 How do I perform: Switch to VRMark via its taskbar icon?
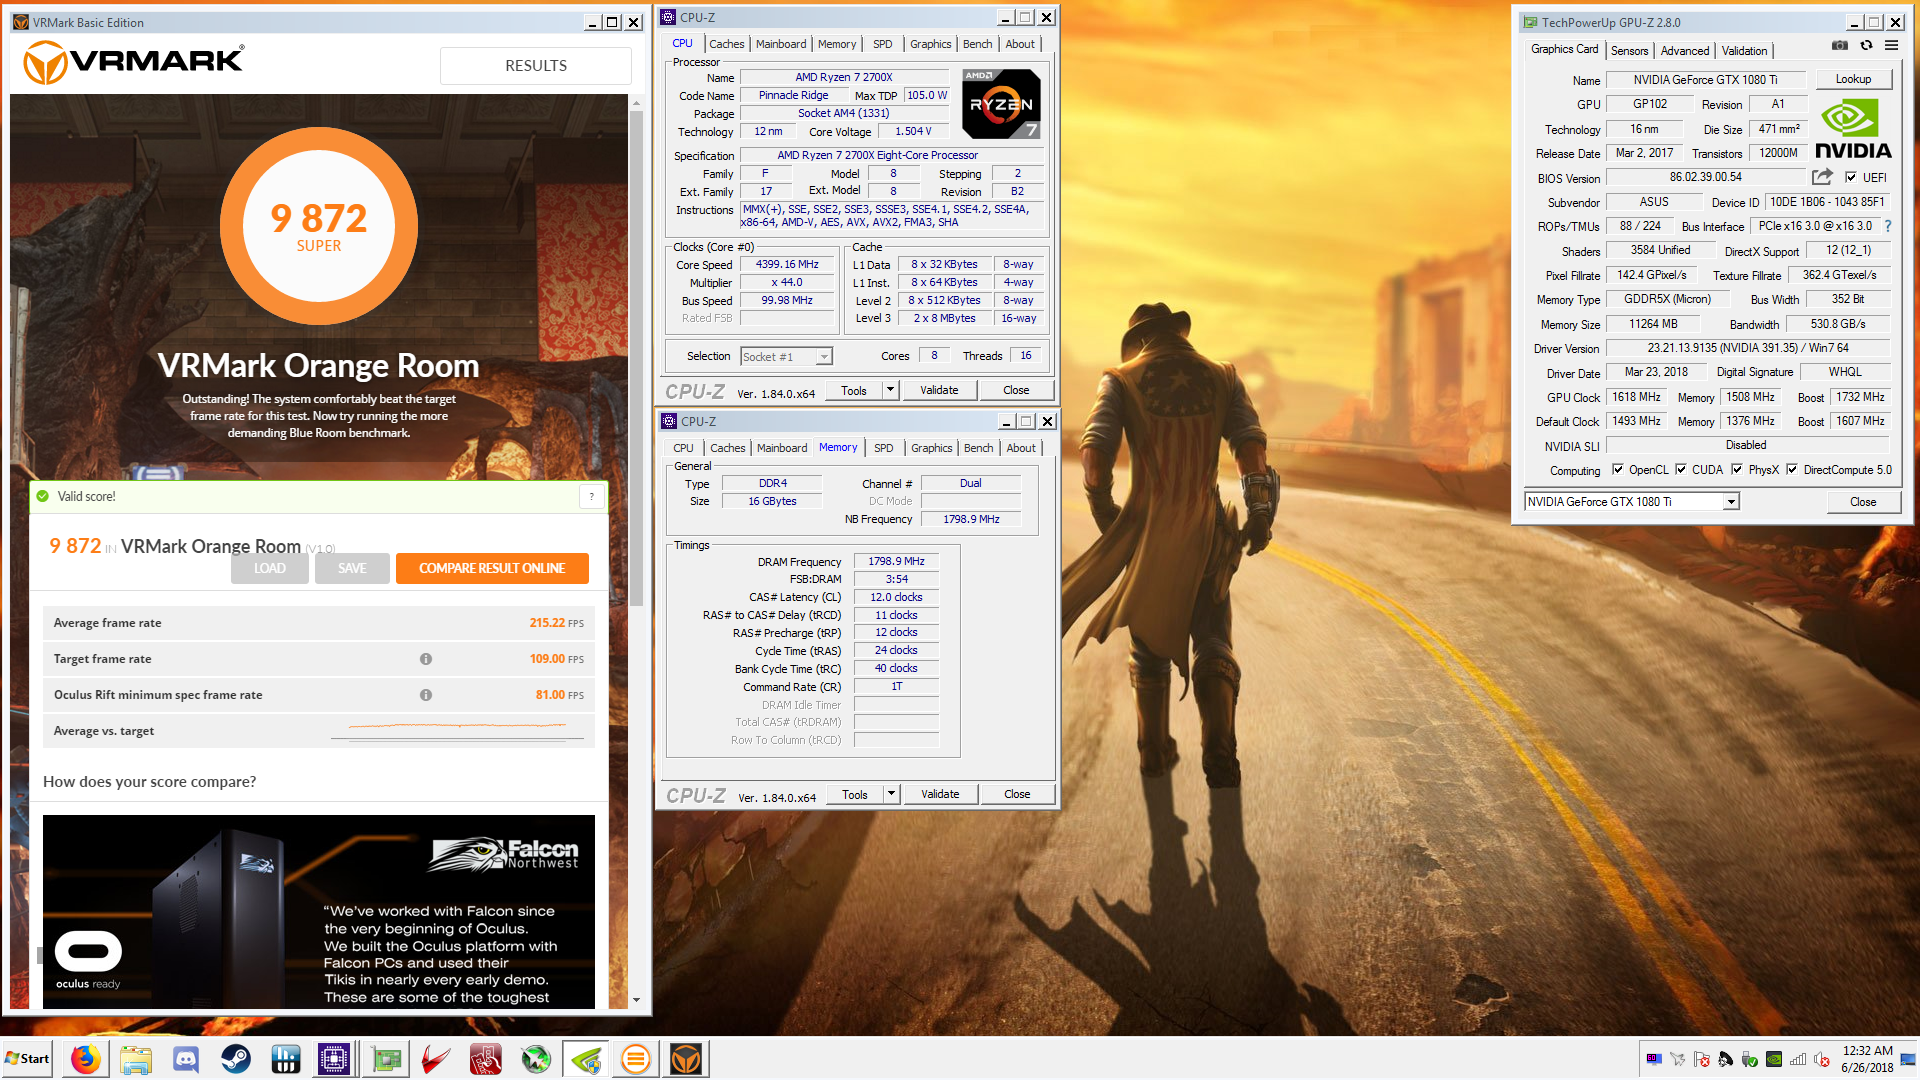point(686,1059)
